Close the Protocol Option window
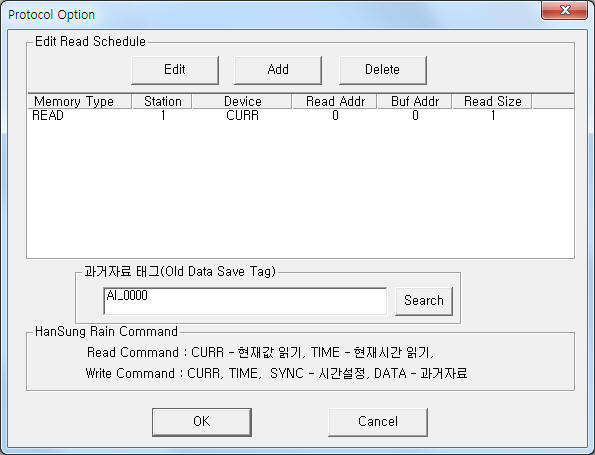The image size is (595, 455). point(565,10)
